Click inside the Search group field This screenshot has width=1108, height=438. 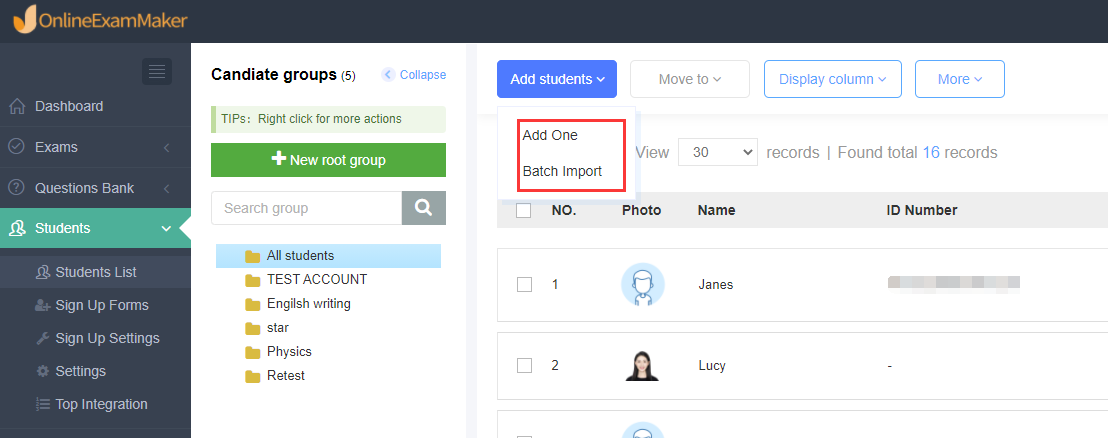click(x=307, y=208)
